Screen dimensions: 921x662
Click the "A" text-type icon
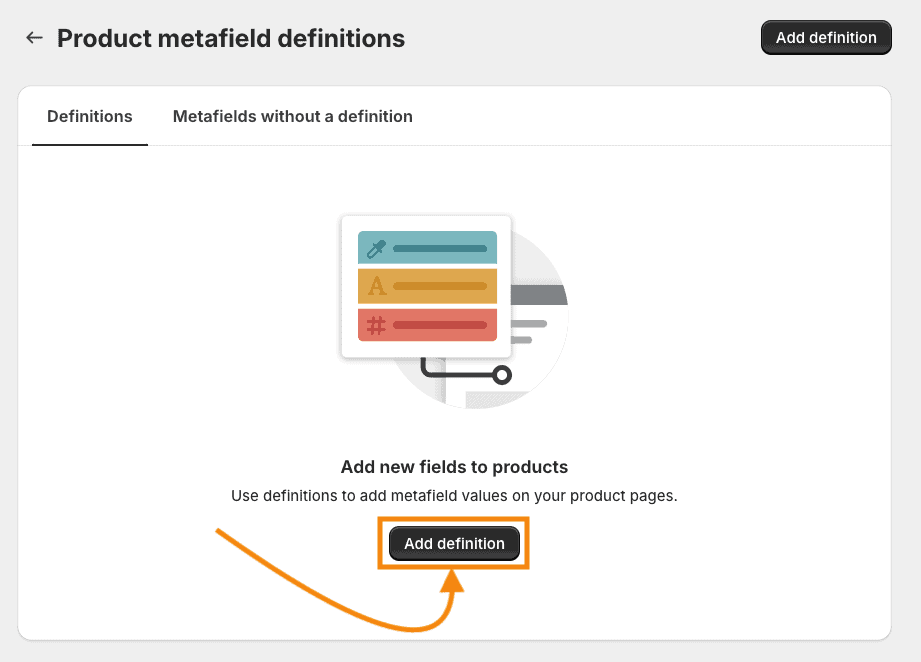click(x=375, y=287)
